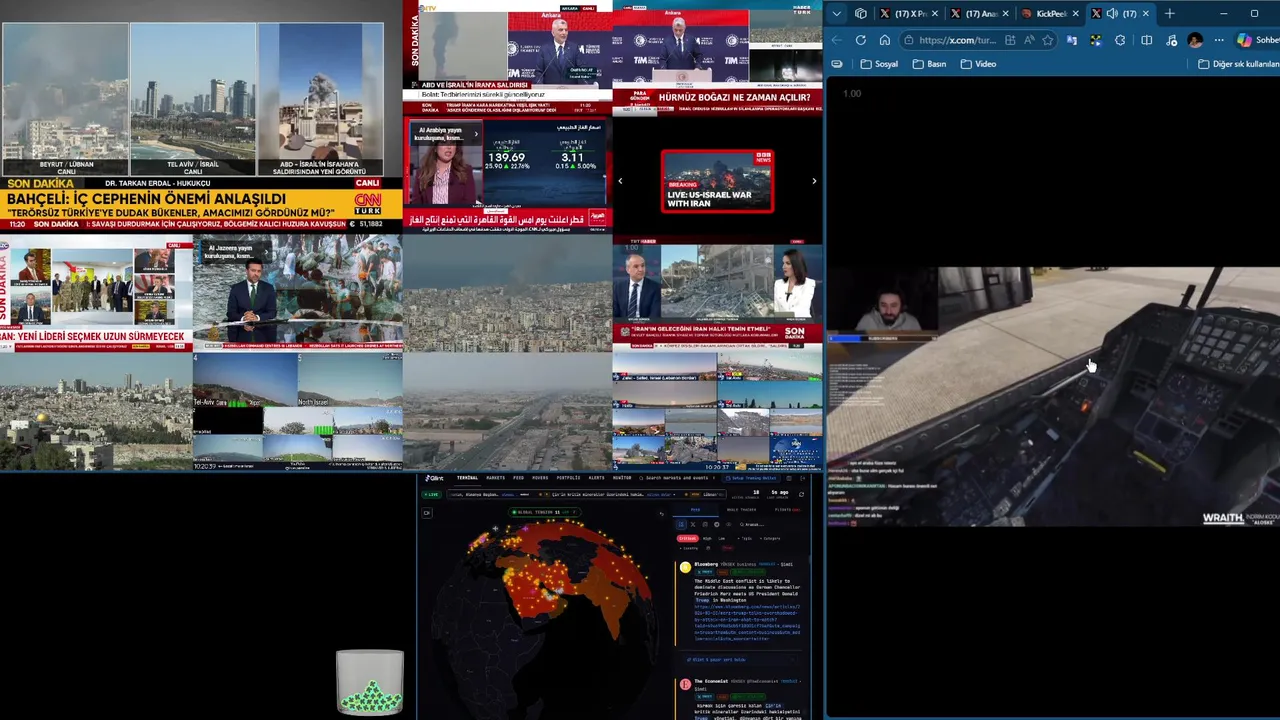Open the Video bookmarks folder
This screenshot has height=720, width=1280.
(978, 64)
